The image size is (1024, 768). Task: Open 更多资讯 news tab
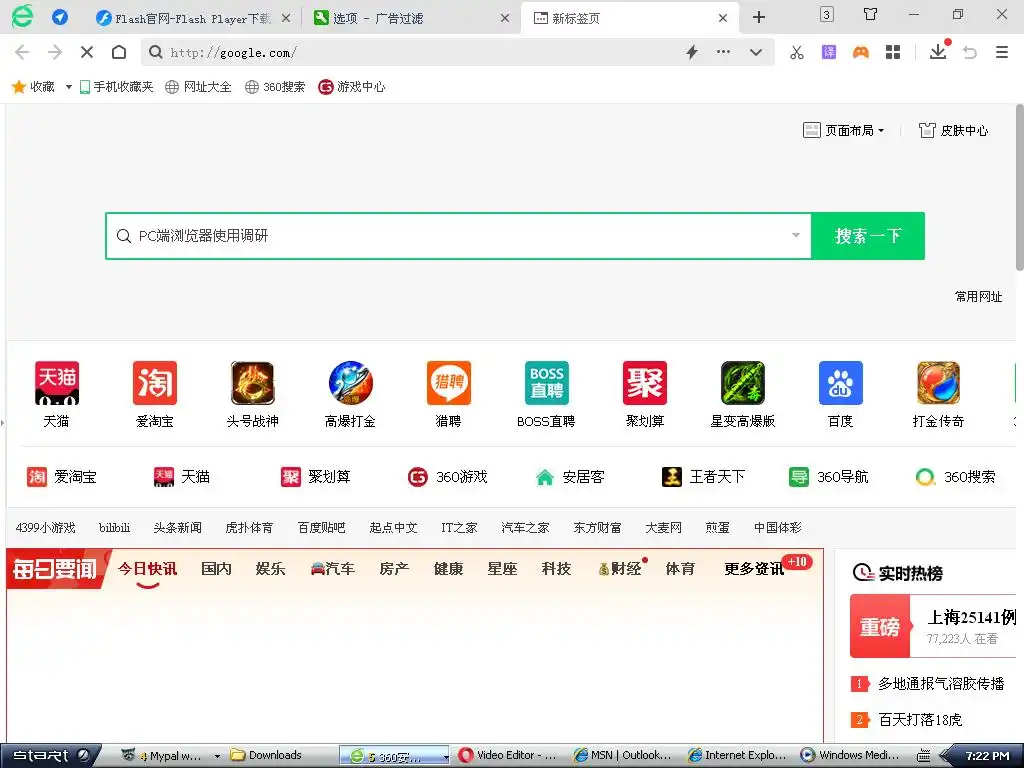point(754,569)
